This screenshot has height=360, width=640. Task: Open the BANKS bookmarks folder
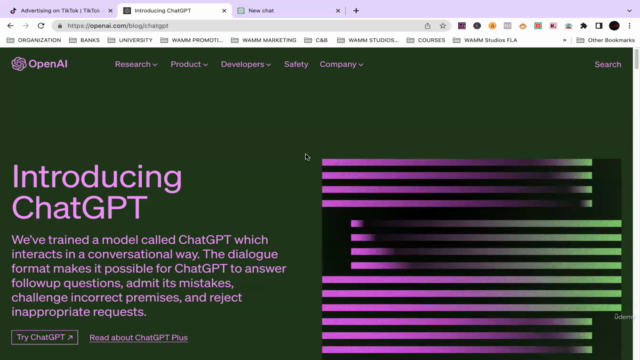pyautogui.click(x=84, y=40)
